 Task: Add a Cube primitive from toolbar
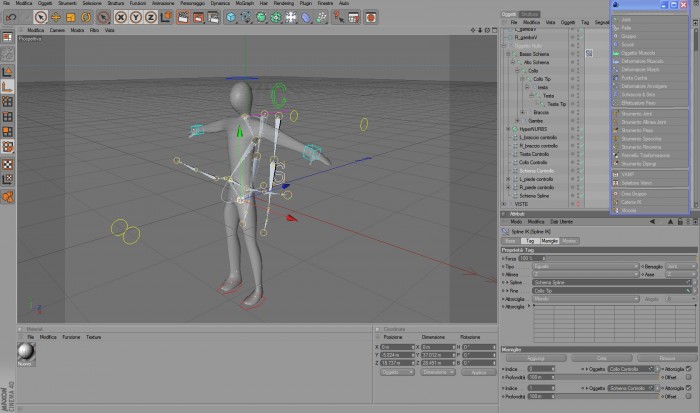[231, 17]
